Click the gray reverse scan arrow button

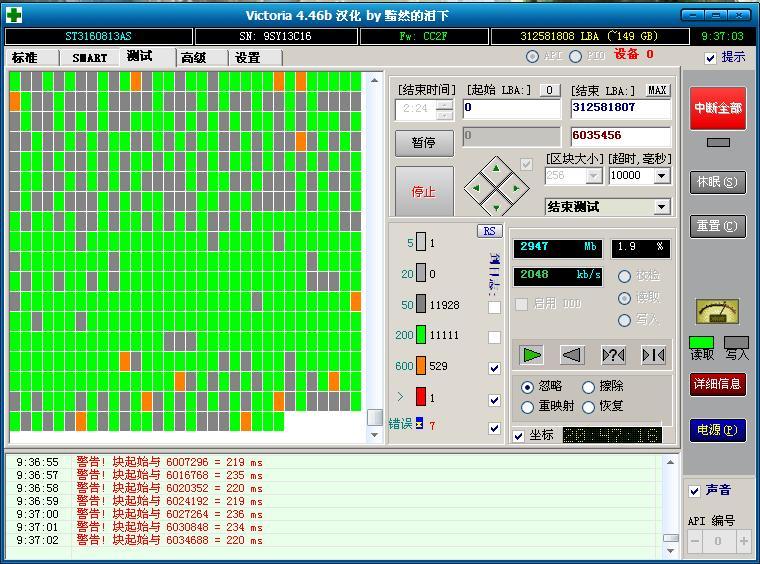[572, 355]
